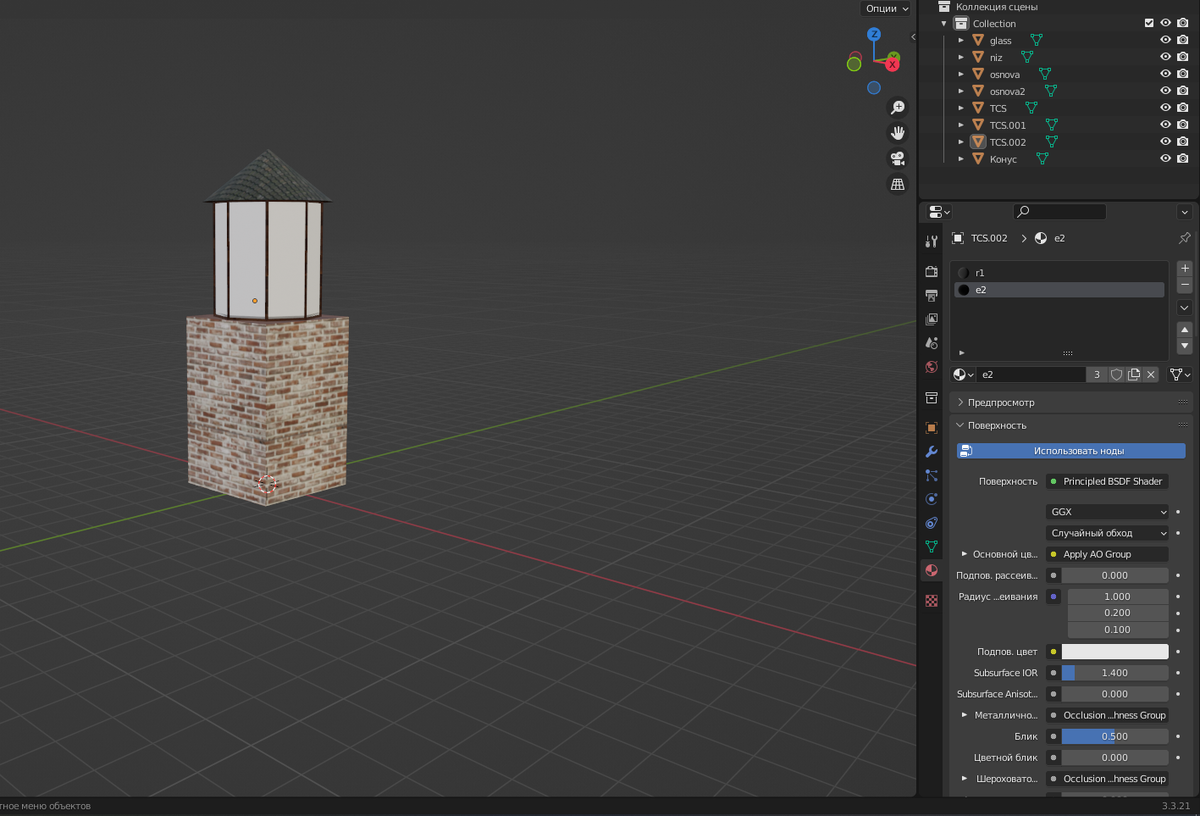
Task: Open the GGX distribution dropdown
Action: [x=1107, y=512]
